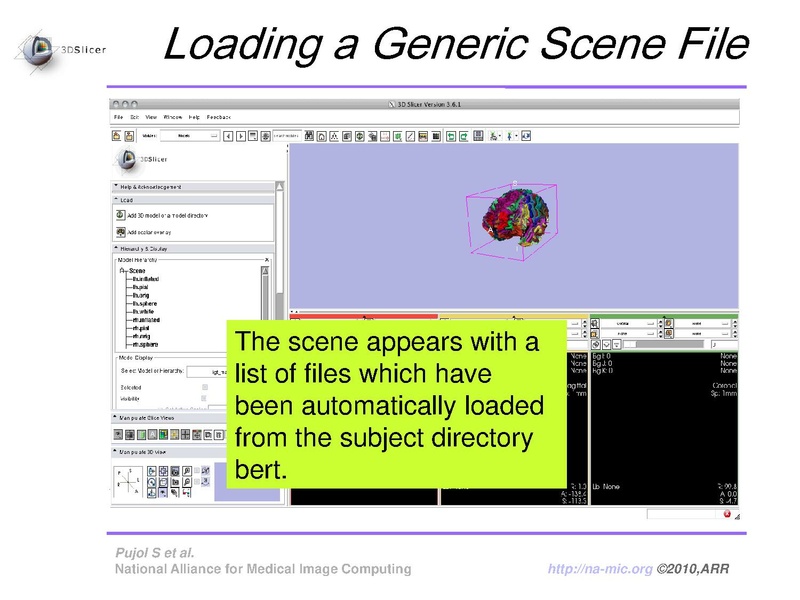Click the undo toolbar icon
The width and height of the screenshot is (800, 600).
(451, 136)
